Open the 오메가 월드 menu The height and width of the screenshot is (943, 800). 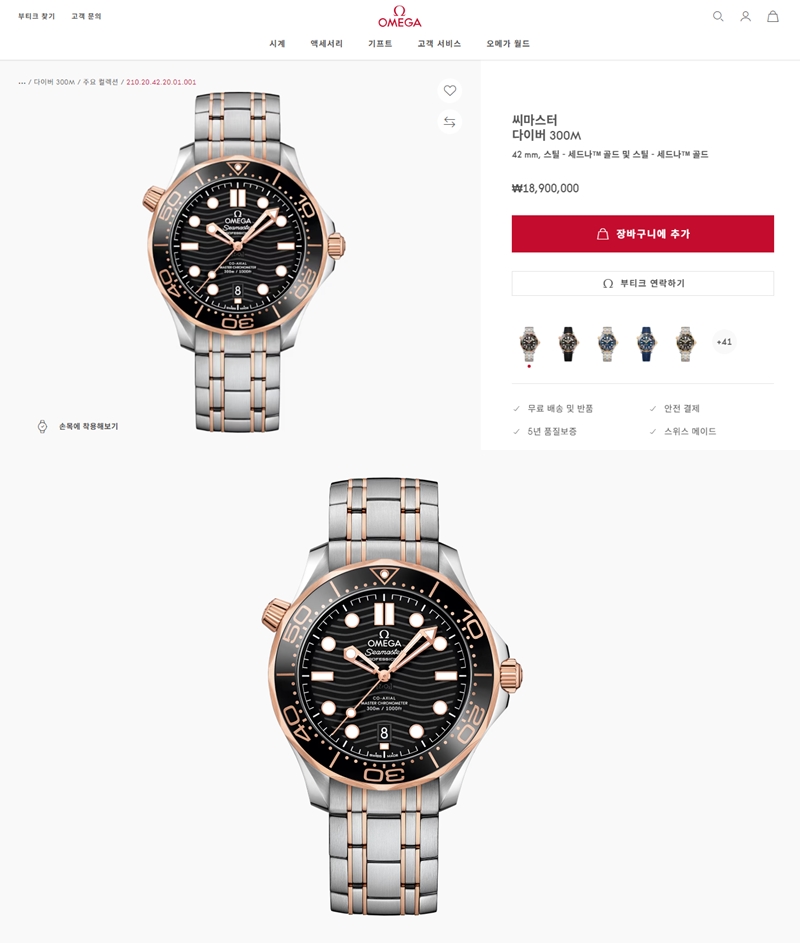(508, 43)
